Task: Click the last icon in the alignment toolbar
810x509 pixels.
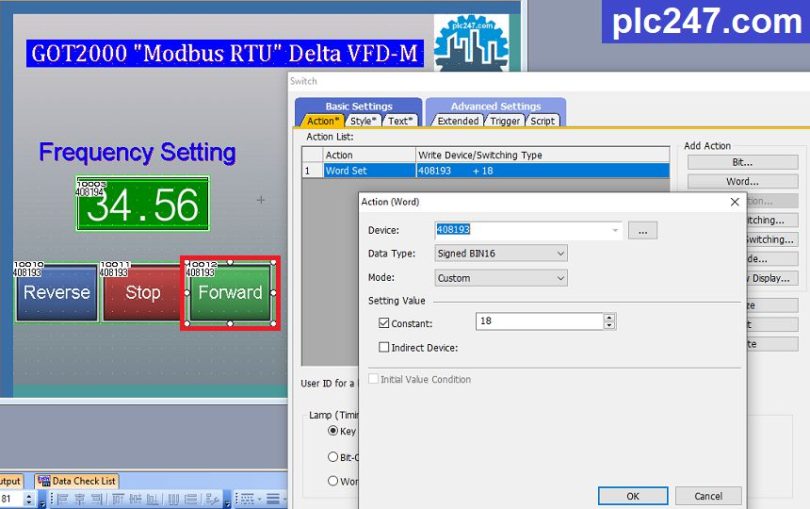Action: pyautogui.click(x=212, y=499)
